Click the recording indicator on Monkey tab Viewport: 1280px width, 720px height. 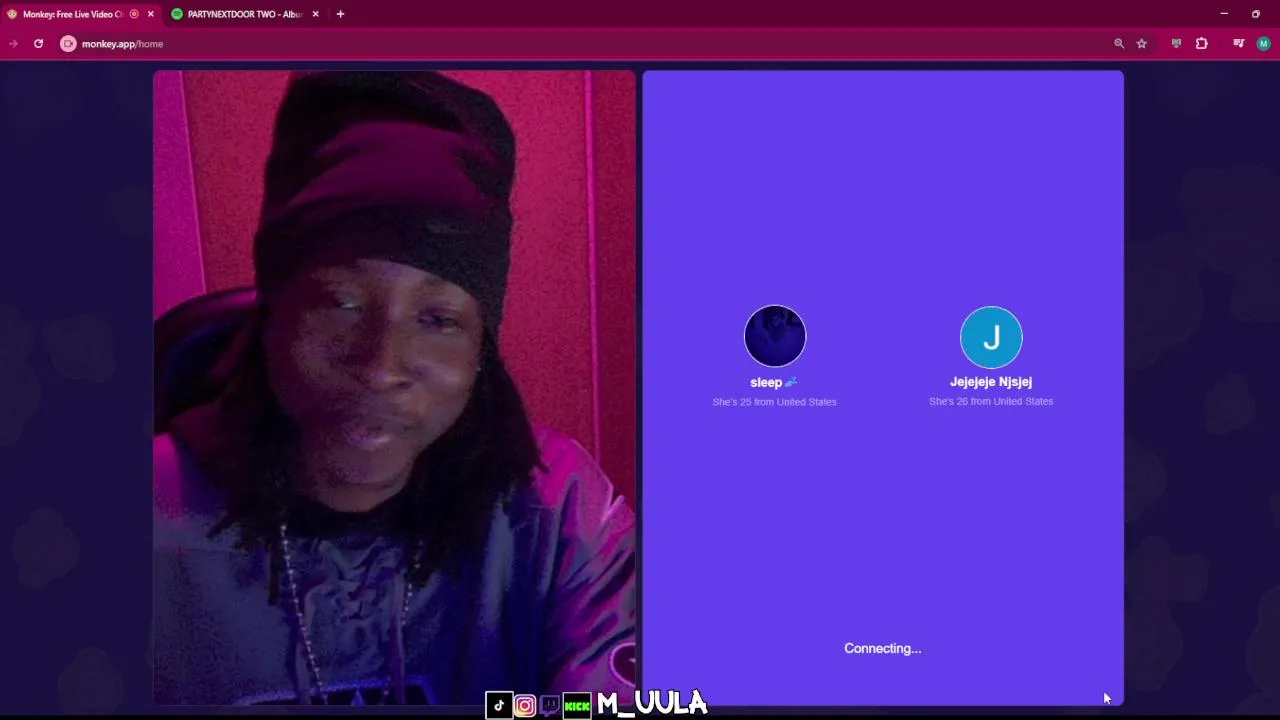click(x=134, y=14)
